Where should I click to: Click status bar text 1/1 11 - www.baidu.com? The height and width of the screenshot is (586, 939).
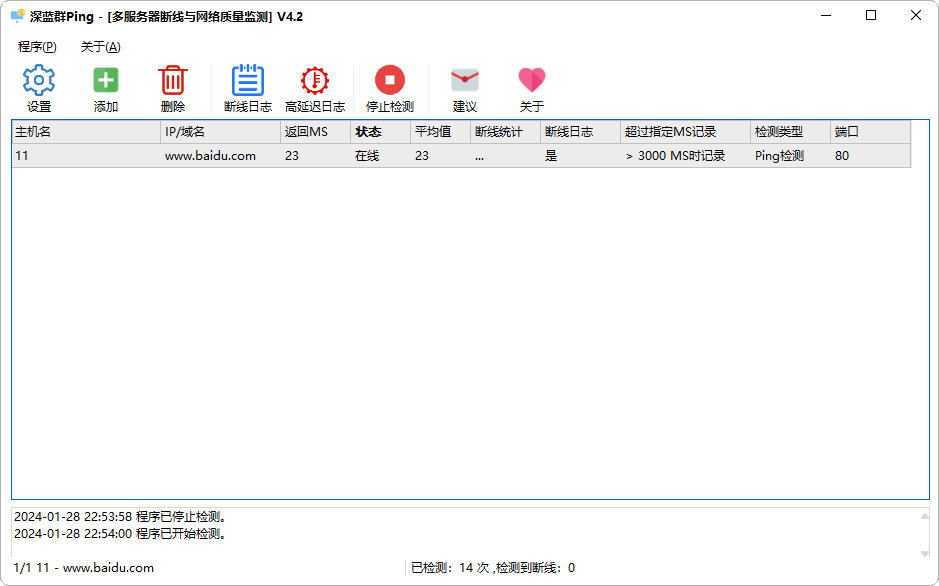(83, 567)
